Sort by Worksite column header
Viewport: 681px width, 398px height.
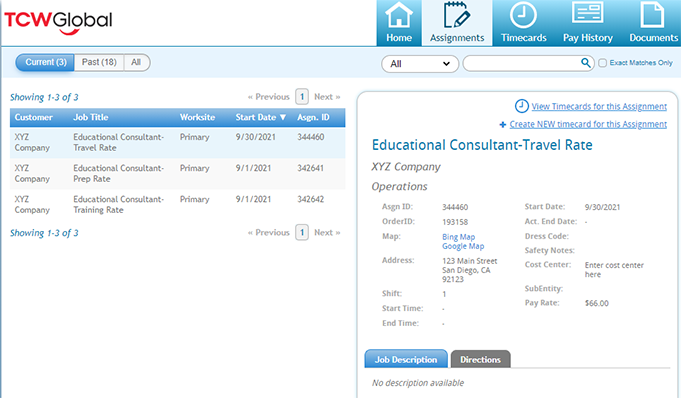coord(198,117)
